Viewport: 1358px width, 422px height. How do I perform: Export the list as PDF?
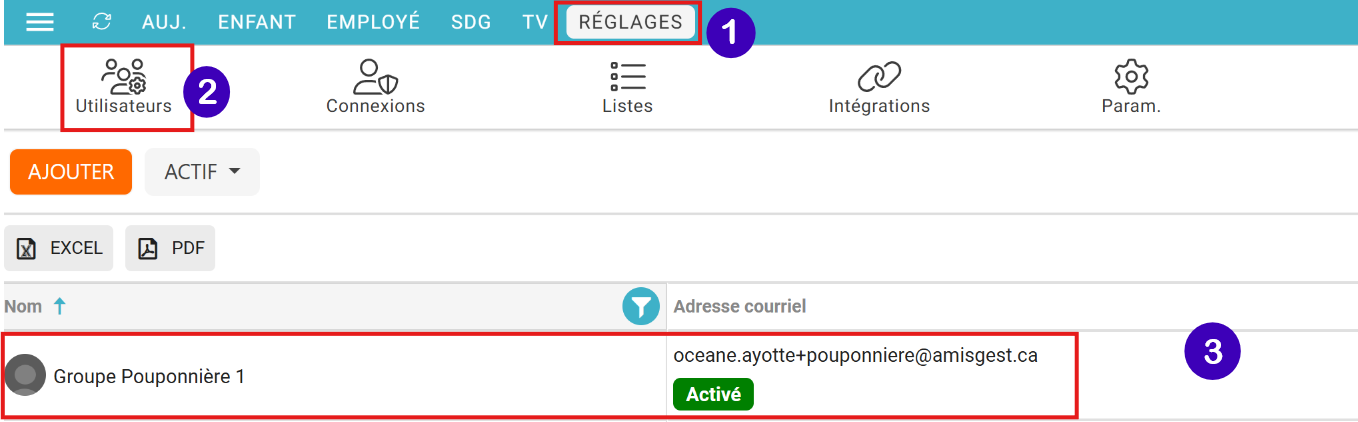coord(171,248)
